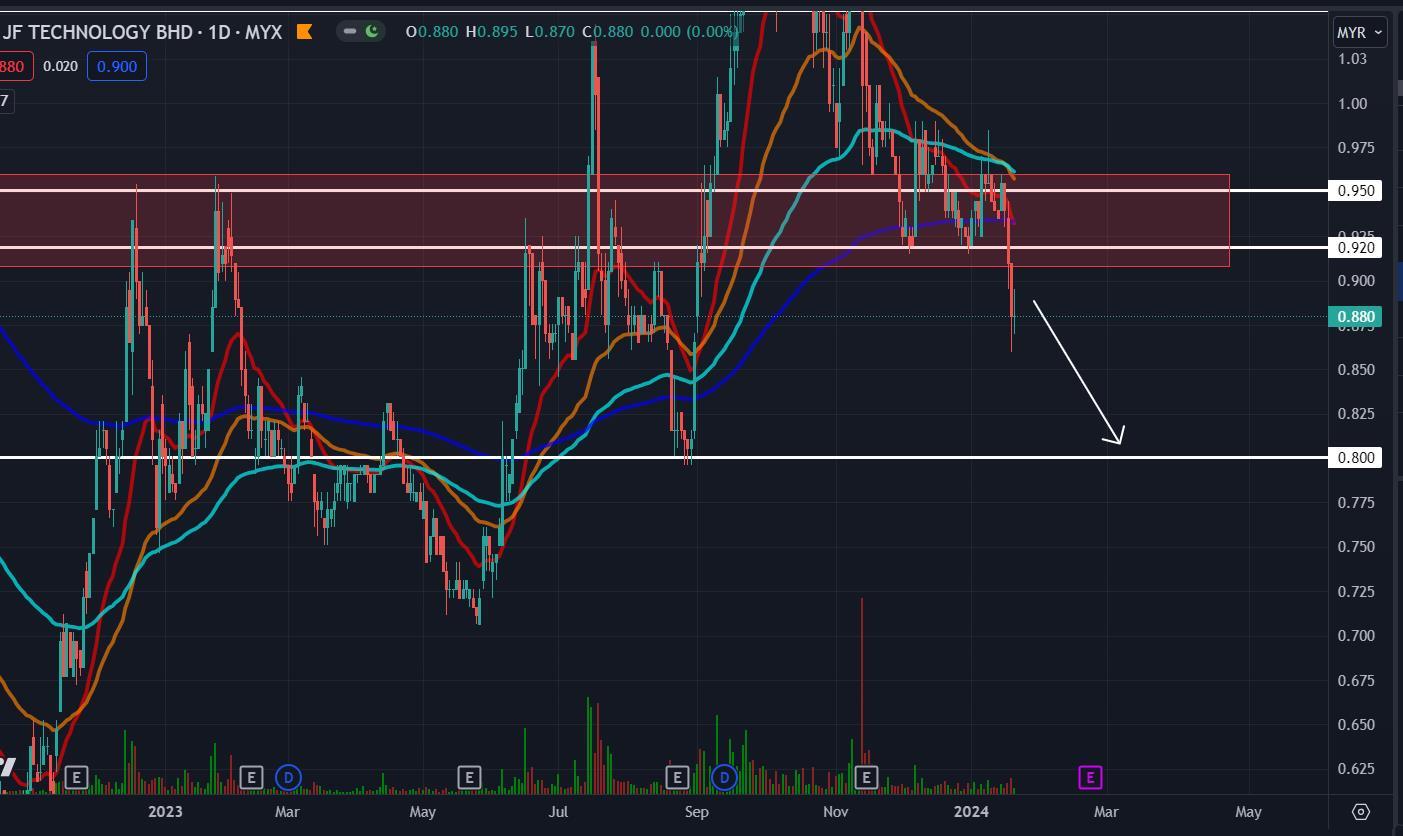Open the MYR currency dropdown
Screen dimensions: 1403x836
[1360, 32]
